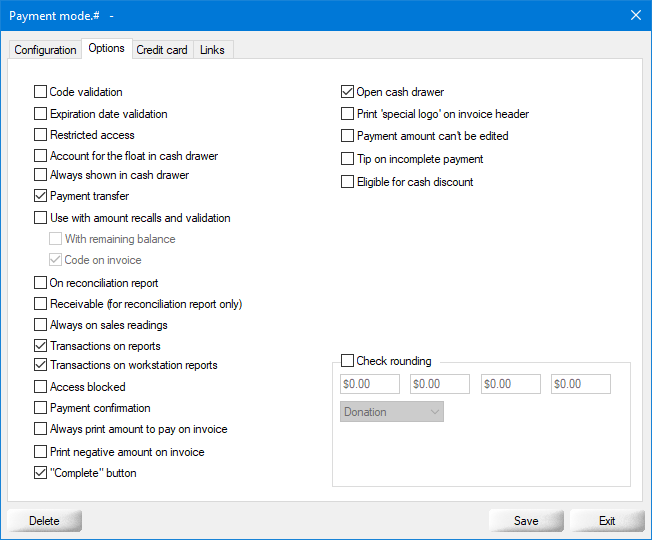Switch to the Configuration tab

(x=45, y=50)
